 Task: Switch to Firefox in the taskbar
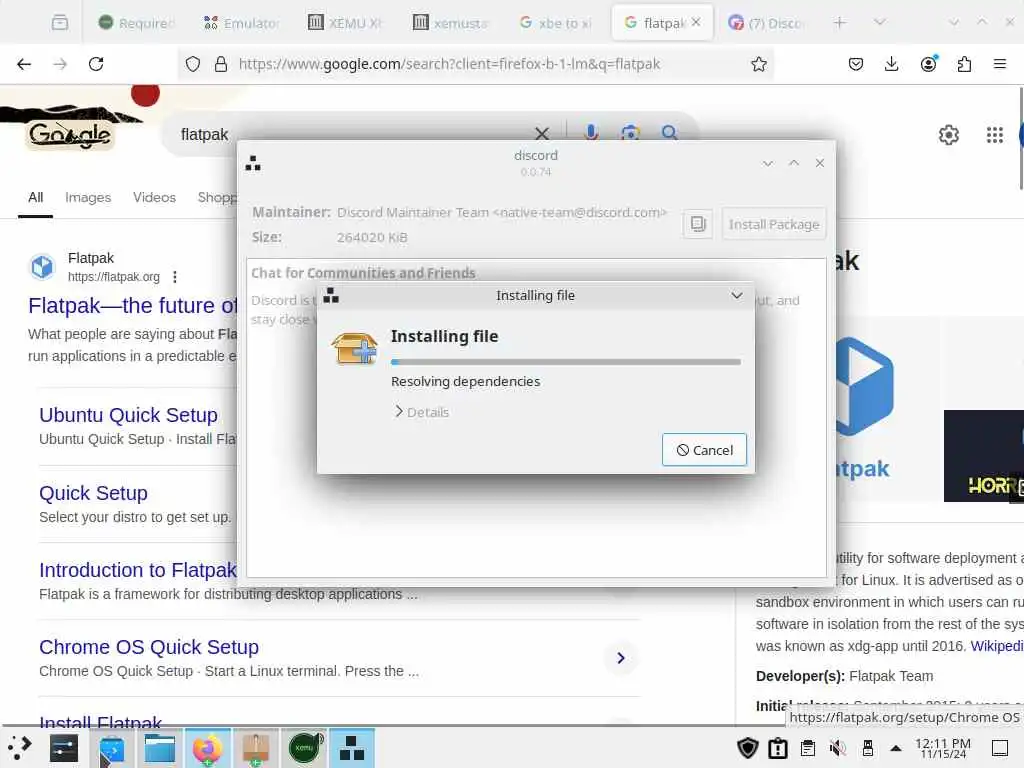coord(207,748)
